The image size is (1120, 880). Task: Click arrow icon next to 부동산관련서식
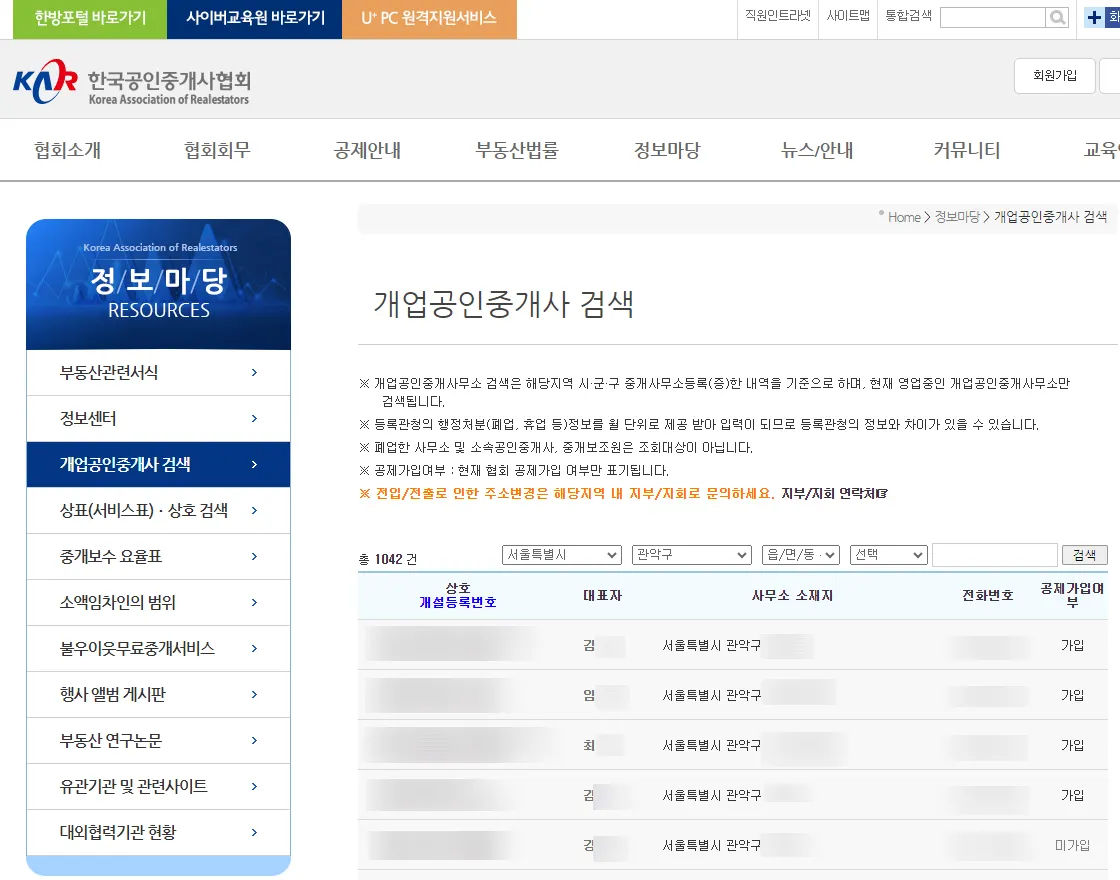pos(254,372)
